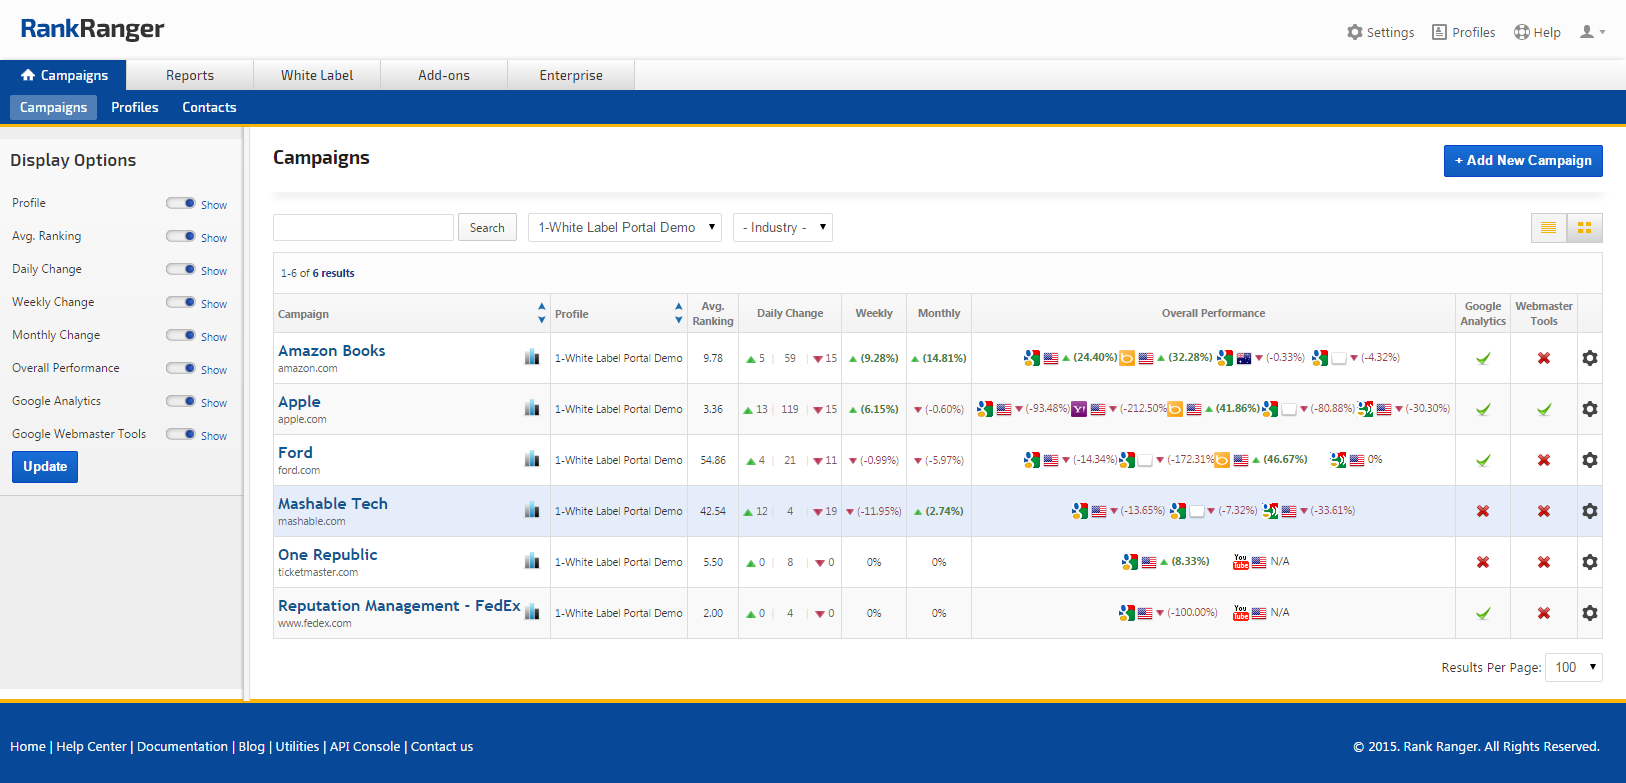Toggle the Weekly Change display switch
Screen dimensions: 1626x783
pos(181,302)
